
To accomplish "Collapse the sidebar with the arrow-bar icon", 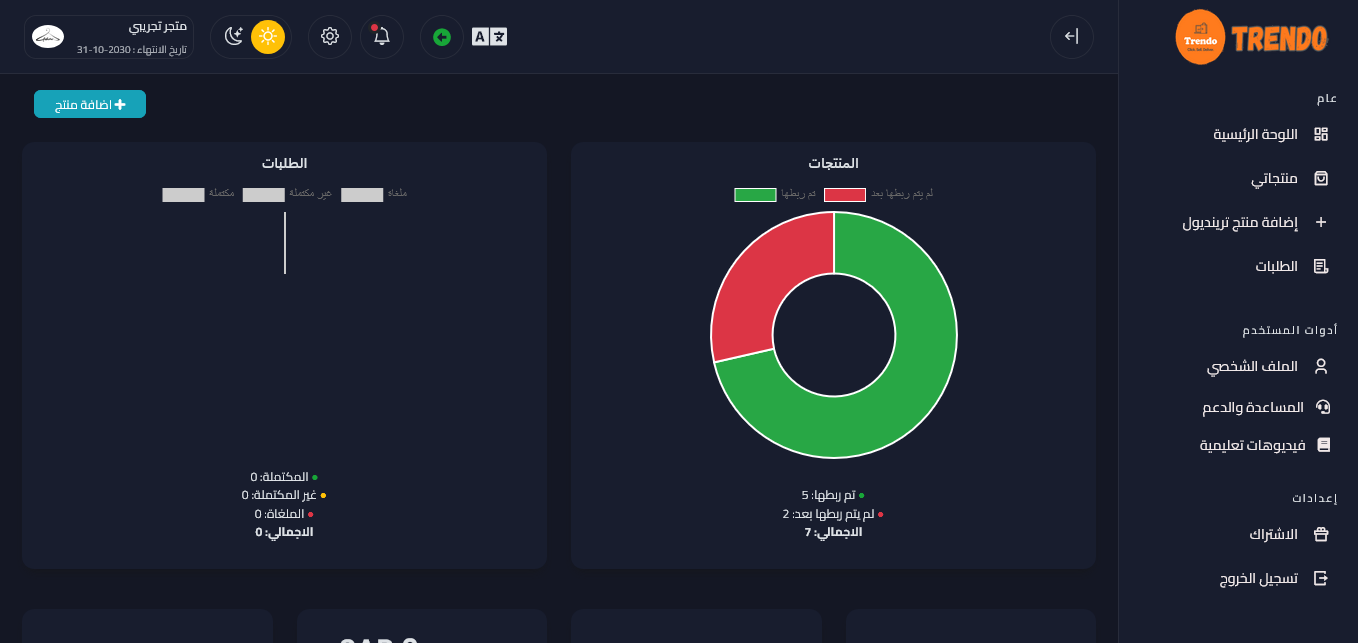I will tap(1071, 37).
